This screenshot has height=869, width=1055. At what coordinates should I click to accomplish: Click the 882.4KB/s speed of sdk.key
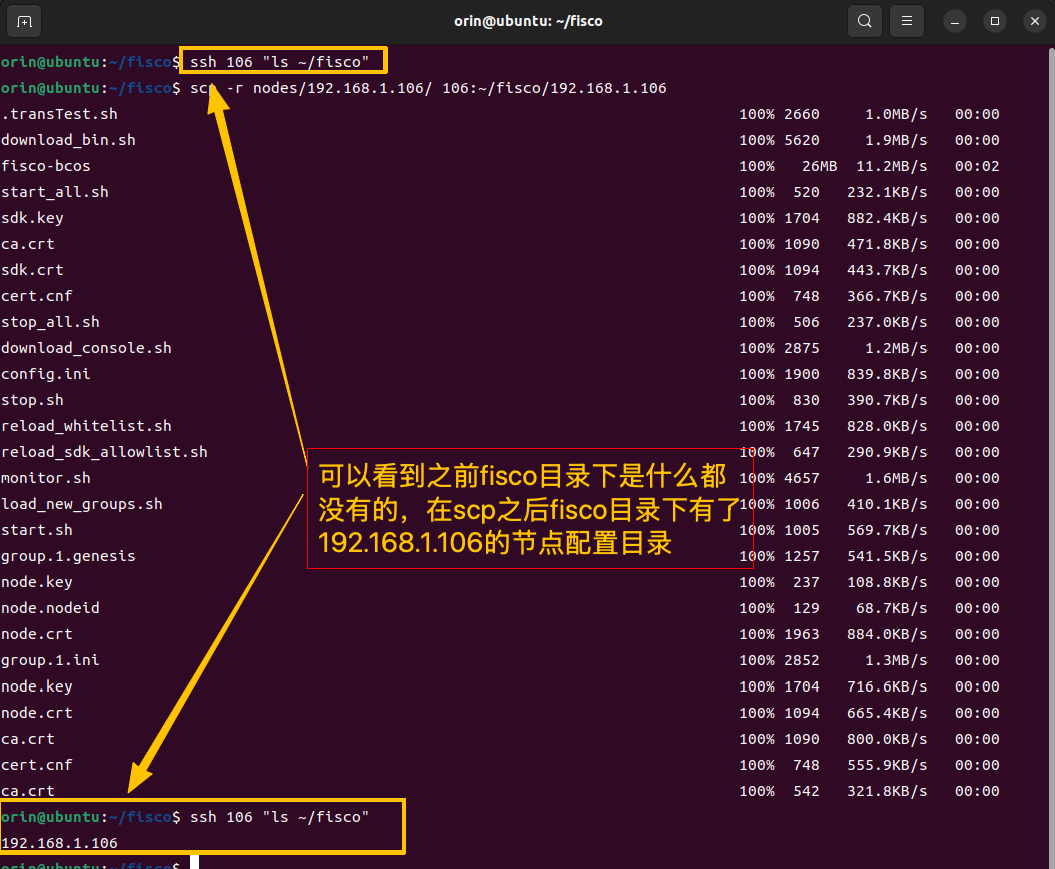[x=887, y=219]
